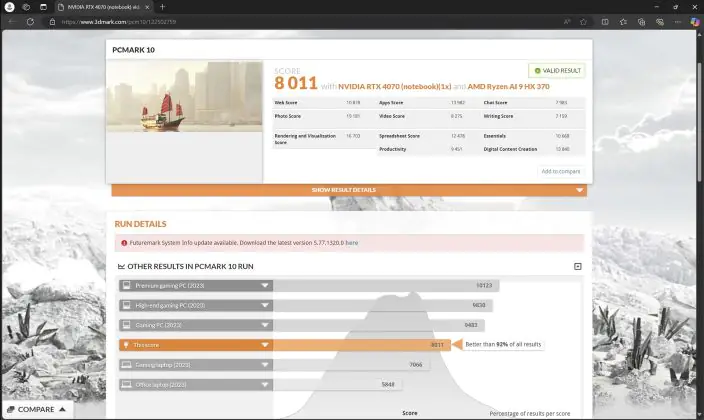Open the Collections icon in toolbar
704x420 pixels.
641,22
